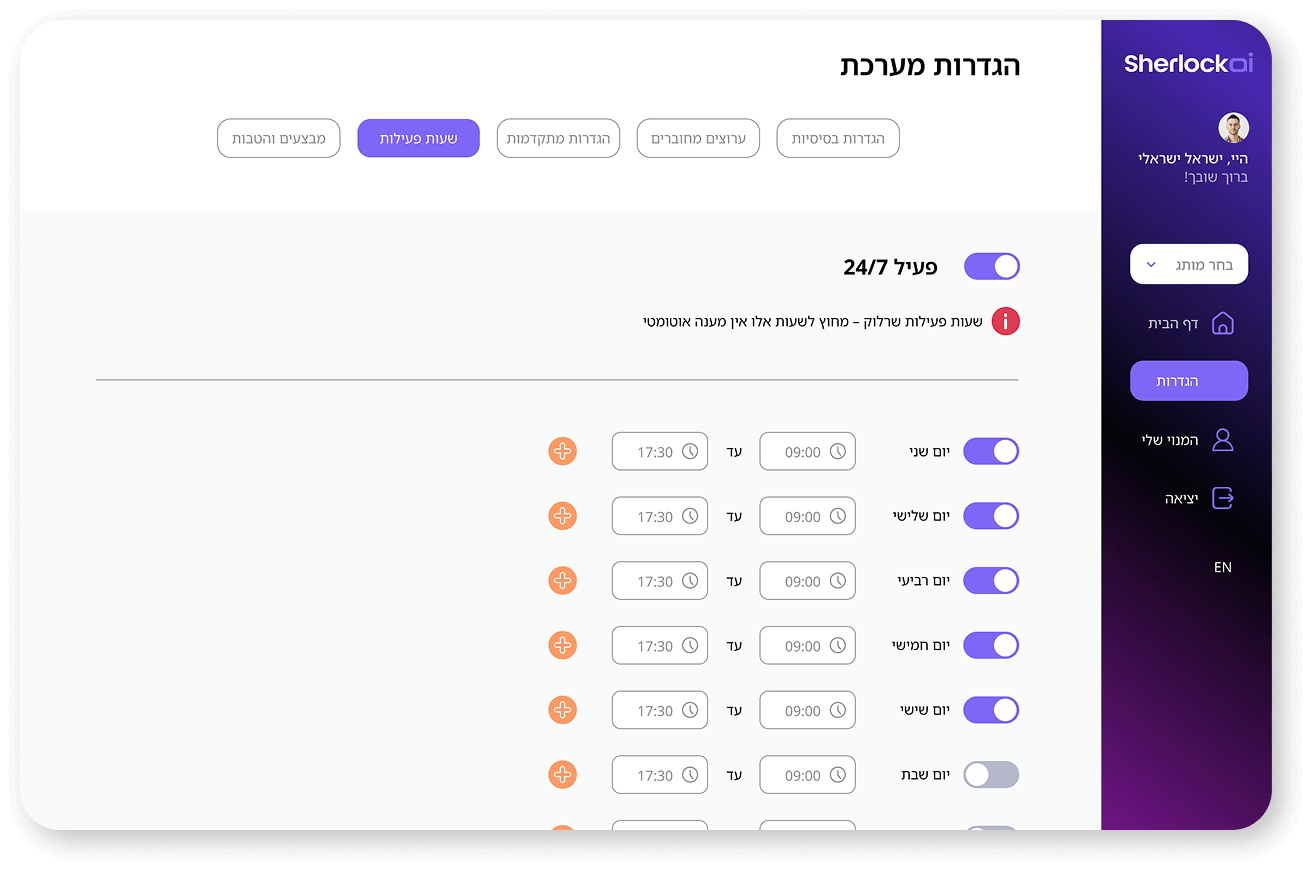1312x870 pixels.
Task: Turn off the יום חמישי switch
Action: (991, 646)
